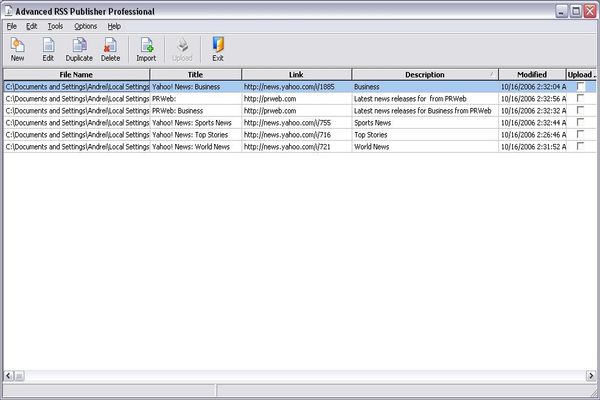Click modified date 10/16/2006 2:32:56
The image size is (600, 400).
[x=532, y=99]
